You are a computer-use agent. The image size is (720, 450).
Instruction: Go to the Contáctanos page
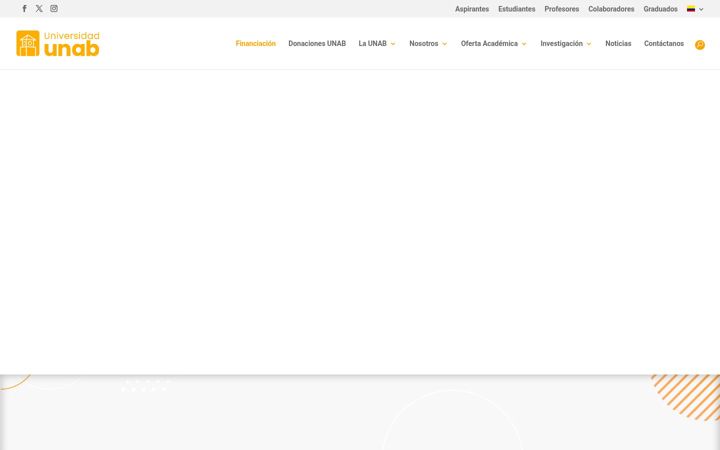pos(664,44)
